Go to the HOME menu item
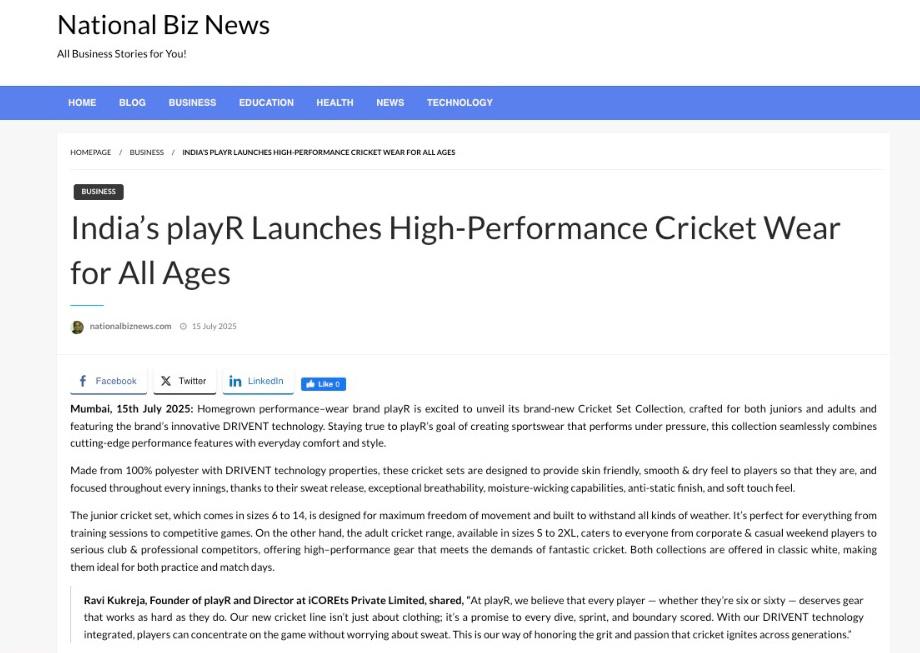This screenshot has width=920, height=653. pos(82,103)
